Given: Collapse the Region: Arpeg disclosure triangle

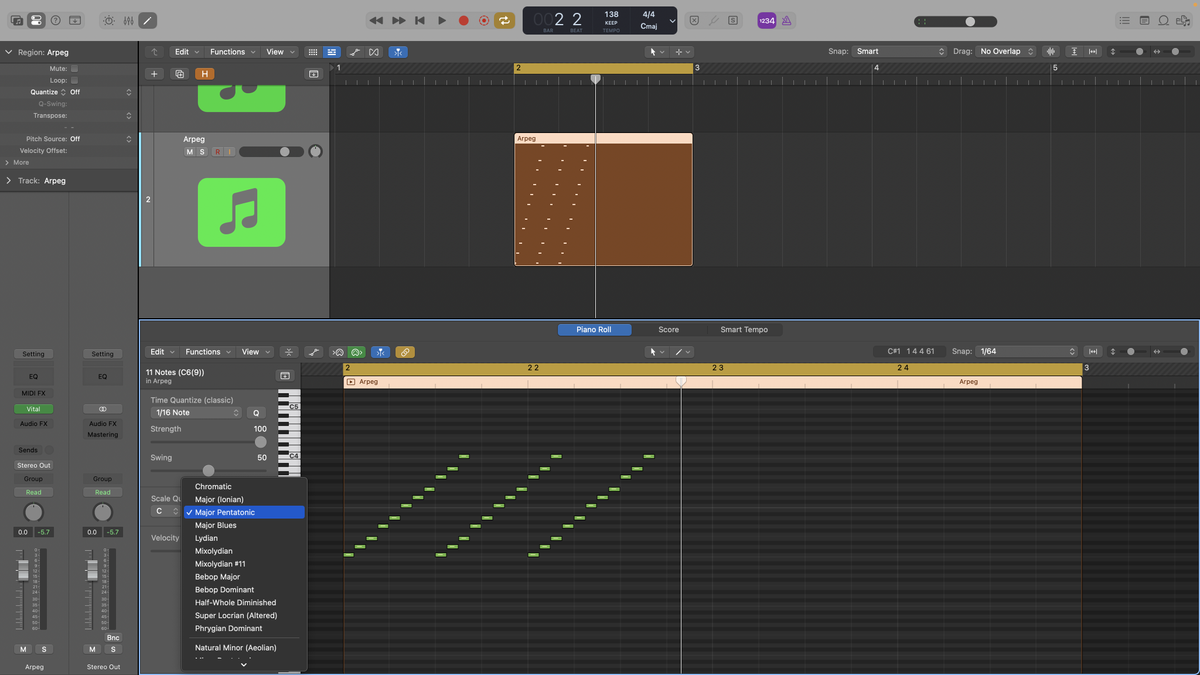Looking at the screenshot, I should pyautogui.click(x=9, y=51).
